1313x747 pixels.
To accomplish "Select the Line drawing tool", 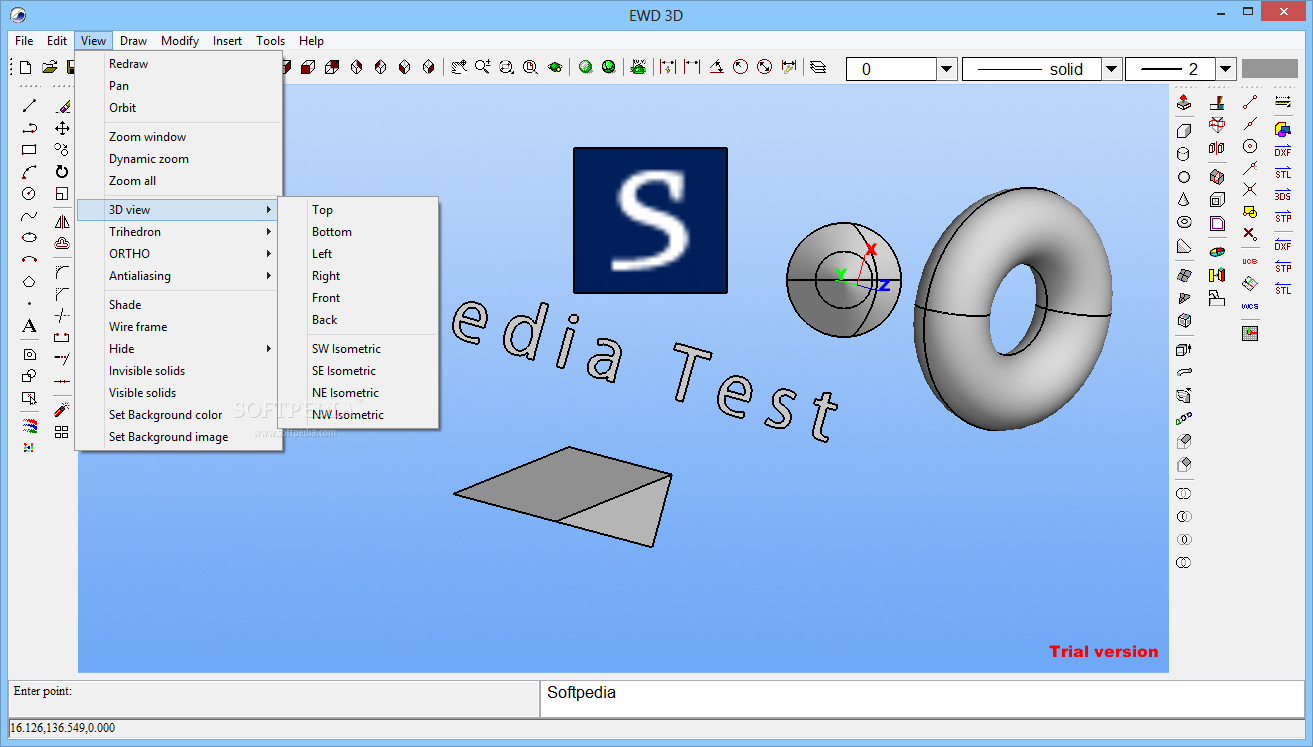I will (29, 105).
